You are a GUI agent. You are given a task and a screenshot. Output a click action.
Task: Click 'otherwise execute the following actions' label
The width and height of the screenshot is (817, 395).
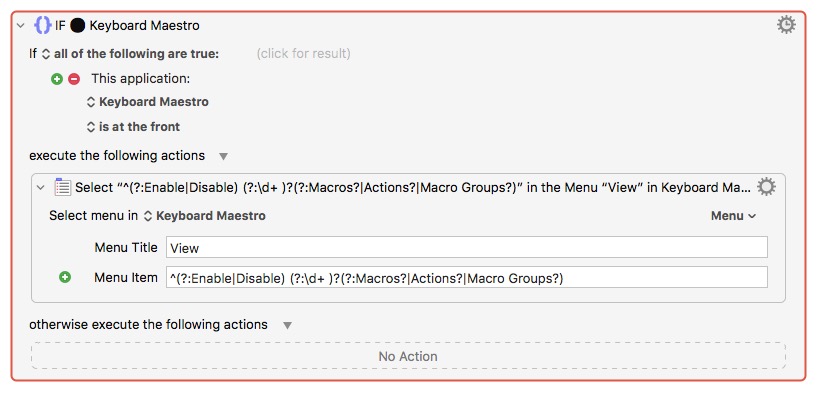click(x=148, y=325)
